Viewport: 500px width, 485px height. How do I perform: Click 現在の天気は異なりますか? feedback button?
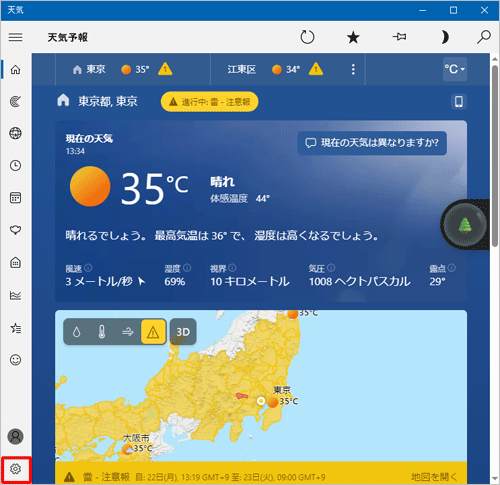372,143
